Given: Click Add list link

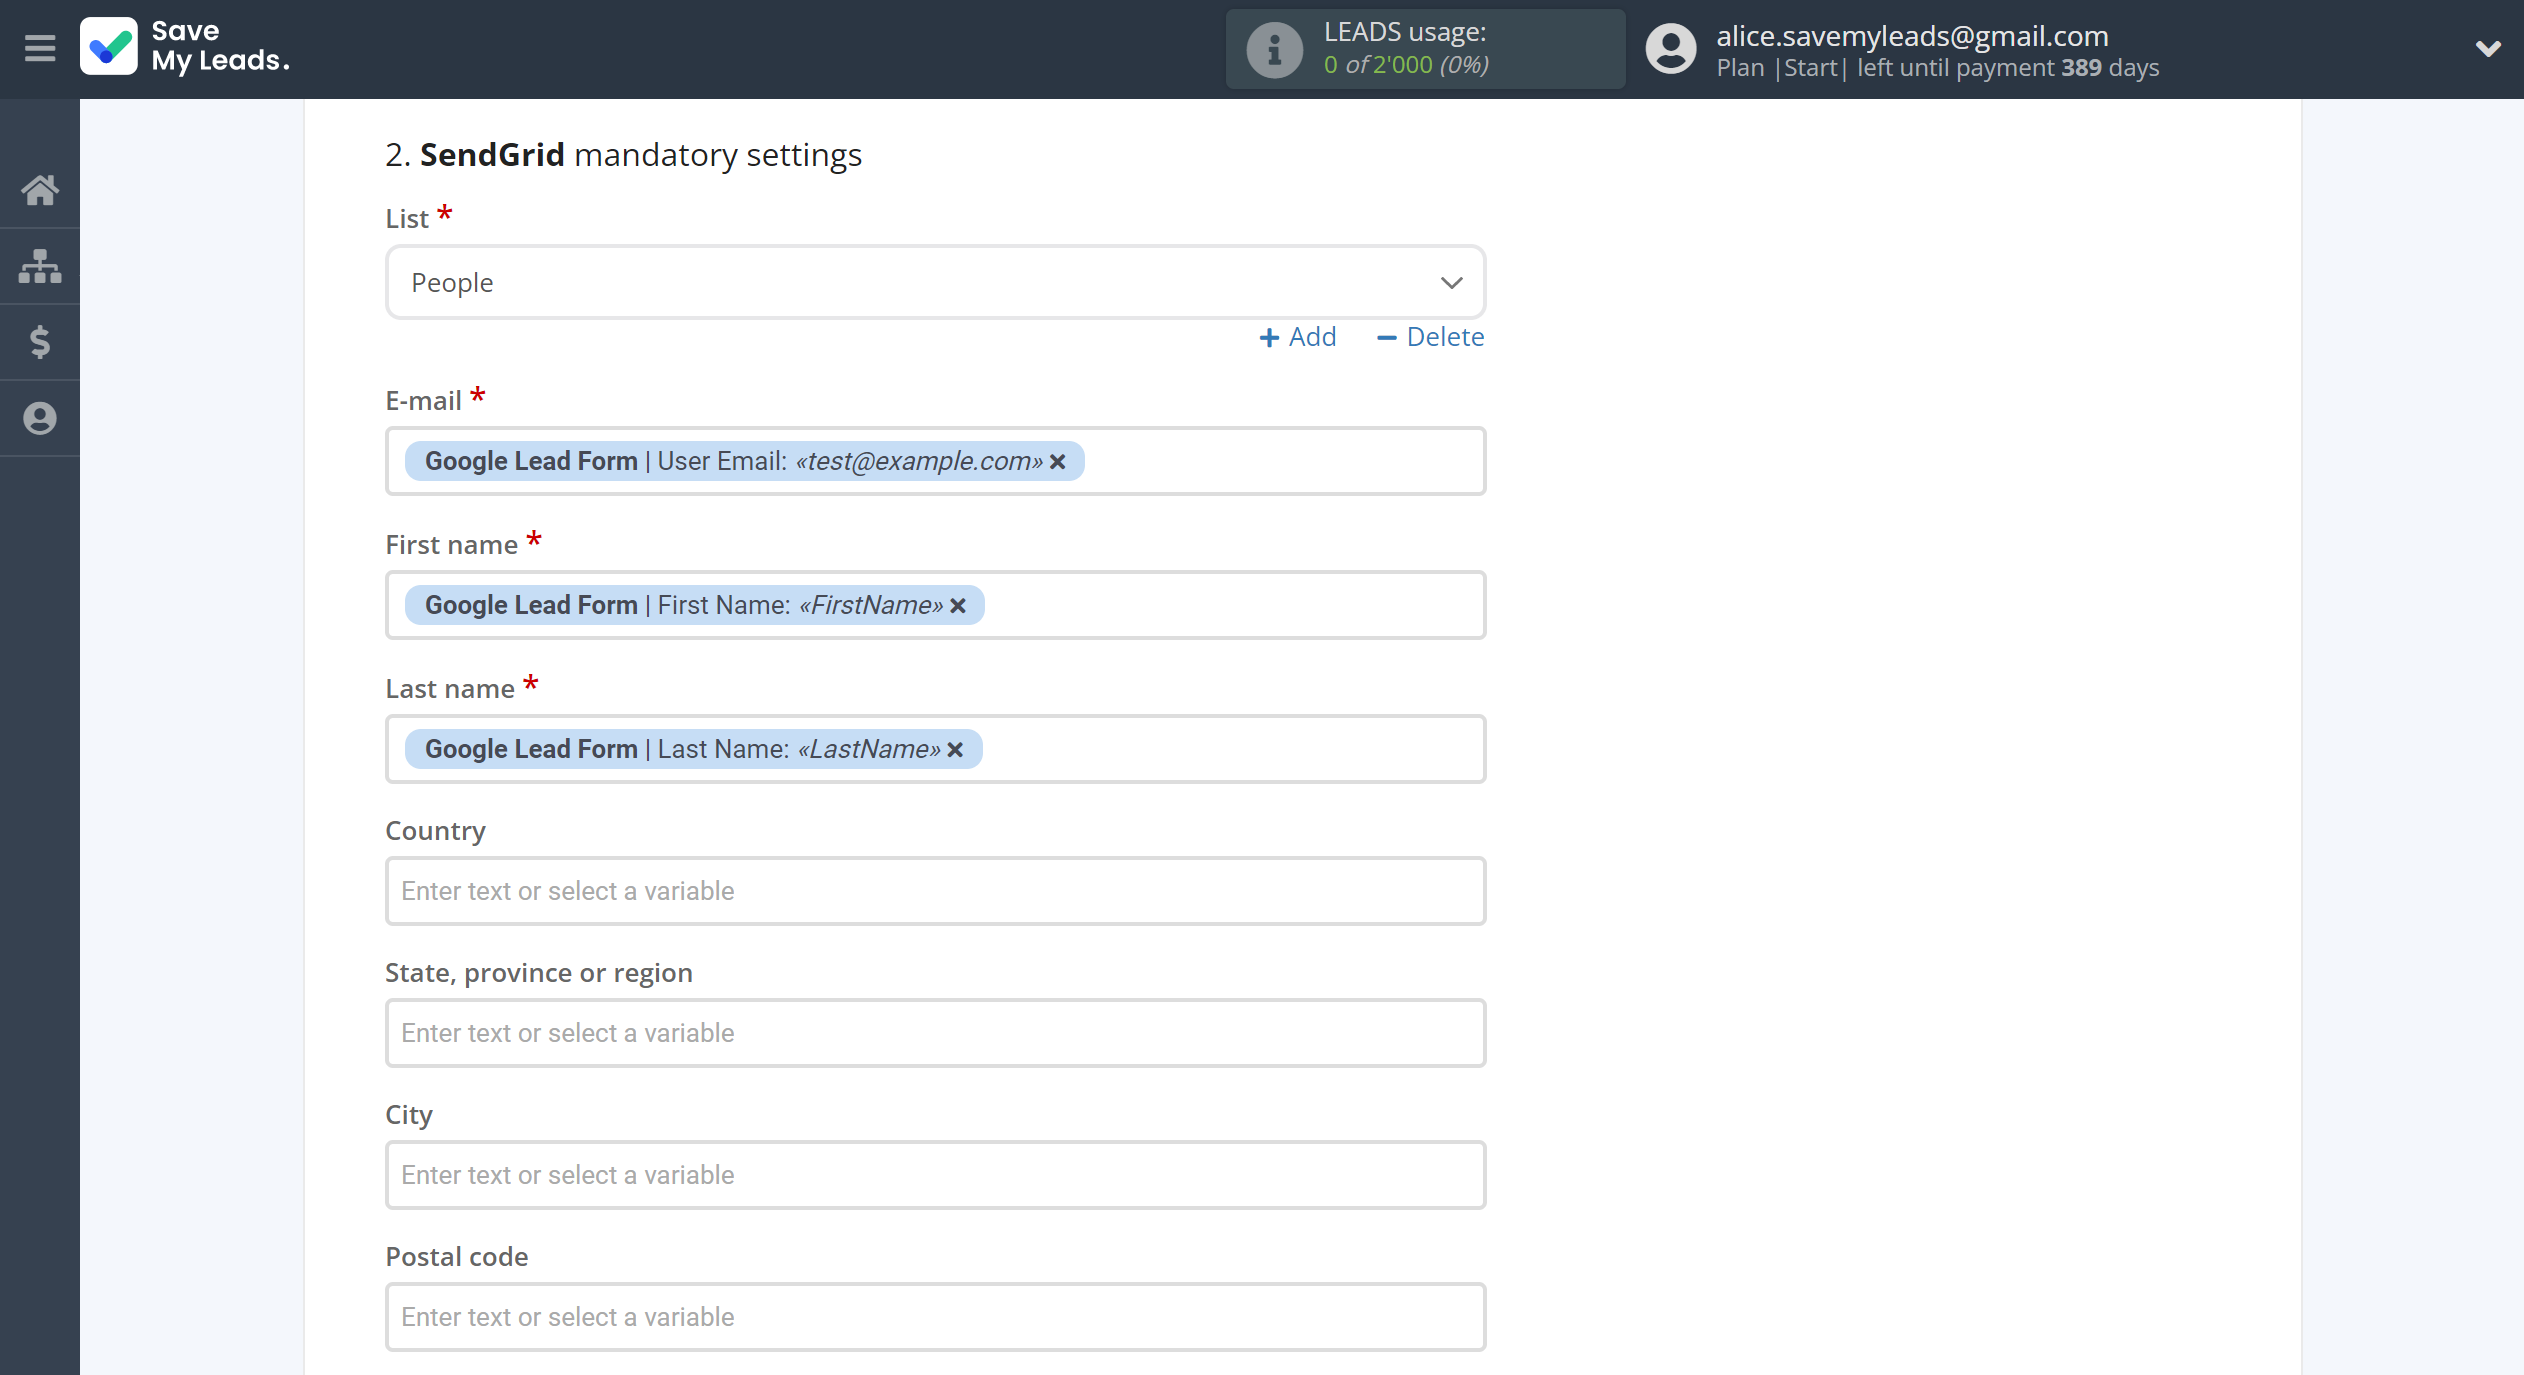Looking at the screenshot, I should coord(1297,337).
